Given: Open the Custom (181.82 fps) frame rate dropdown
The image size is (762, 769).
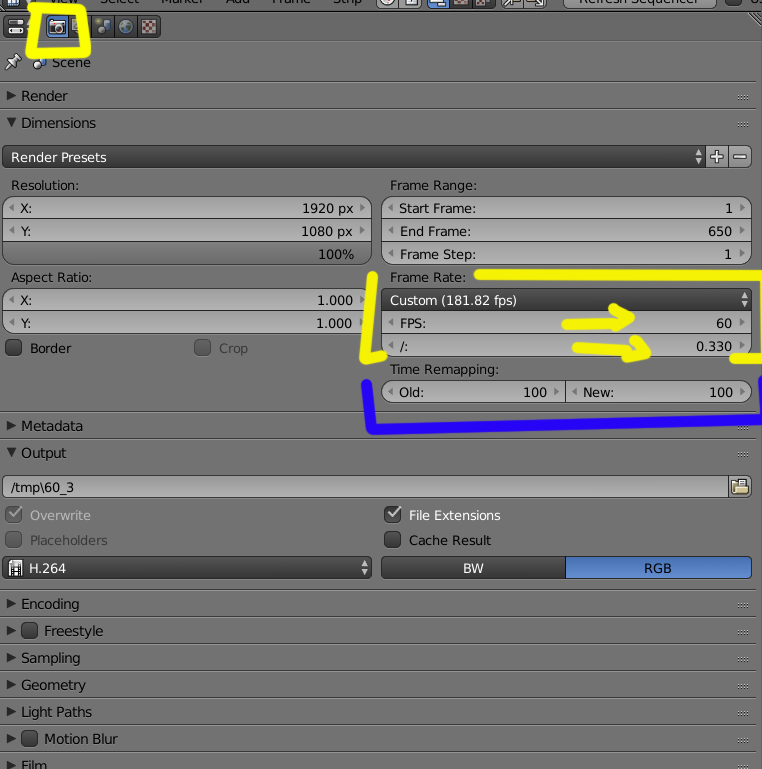Looking at the screenshot, I should point(566,300).
